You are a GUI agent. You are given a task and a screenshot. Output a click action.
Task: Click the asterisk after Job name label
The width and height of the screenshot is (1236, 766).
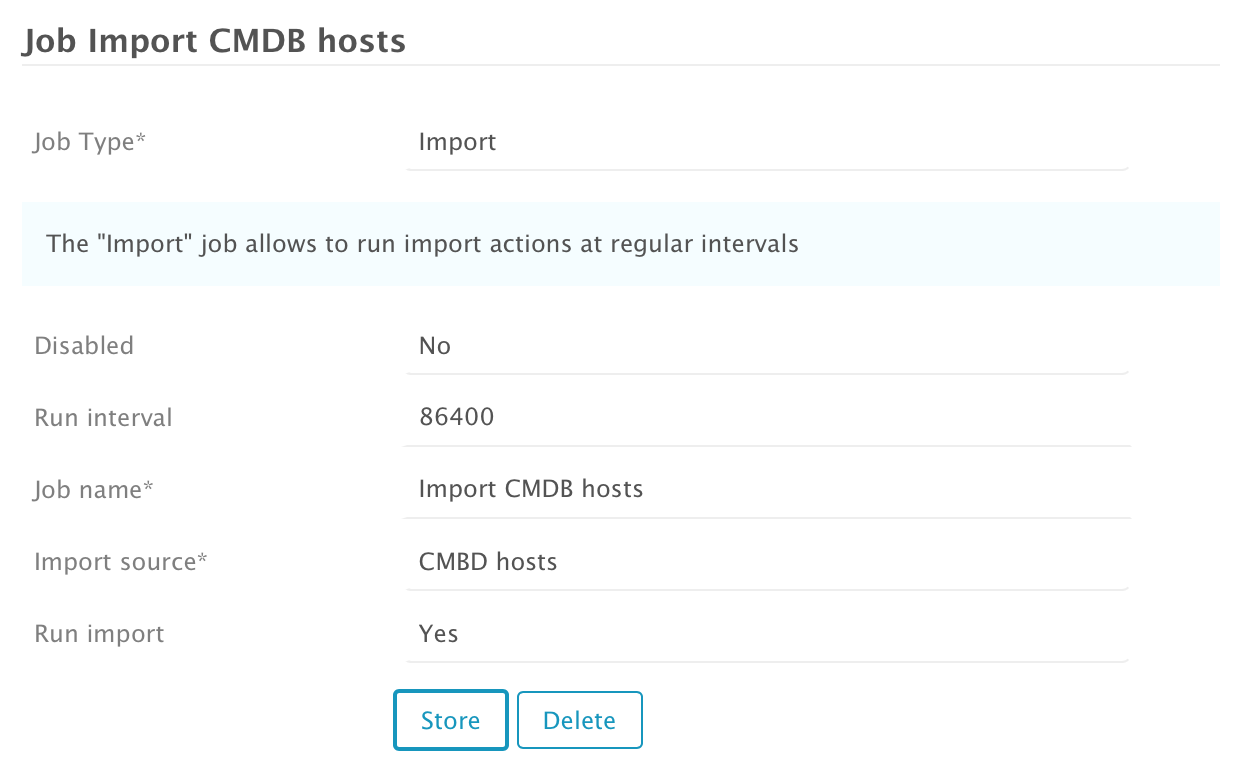coord(149,488)
